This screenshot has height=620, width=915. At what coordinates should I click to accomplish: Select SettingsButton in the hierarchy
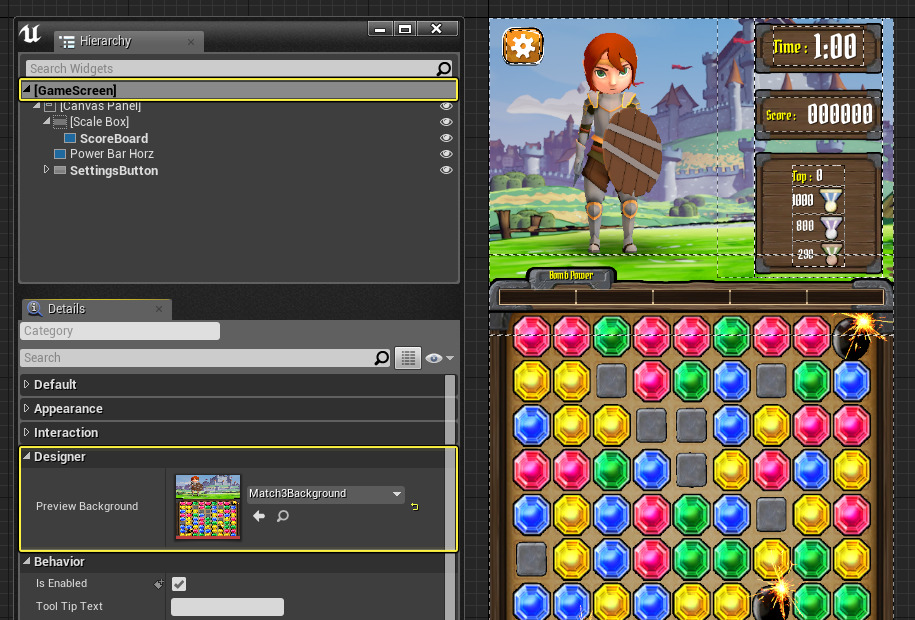point(114,170)
